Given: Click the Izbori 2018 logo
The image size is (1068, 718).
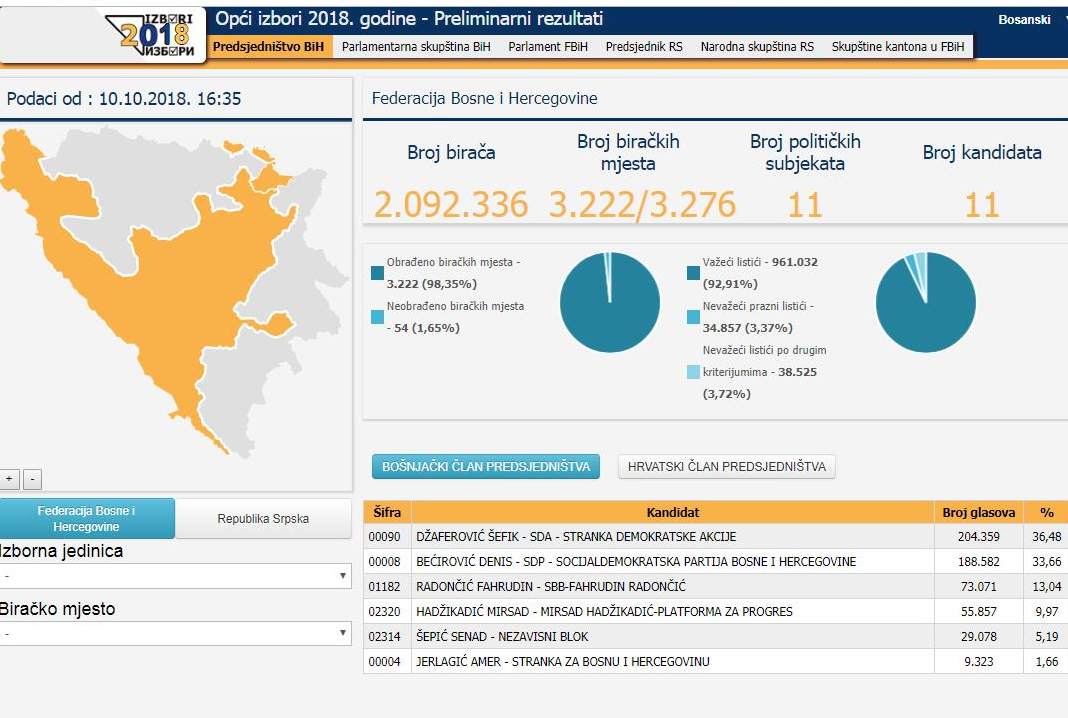Looking at the screenshot, I should click(155, 34).
